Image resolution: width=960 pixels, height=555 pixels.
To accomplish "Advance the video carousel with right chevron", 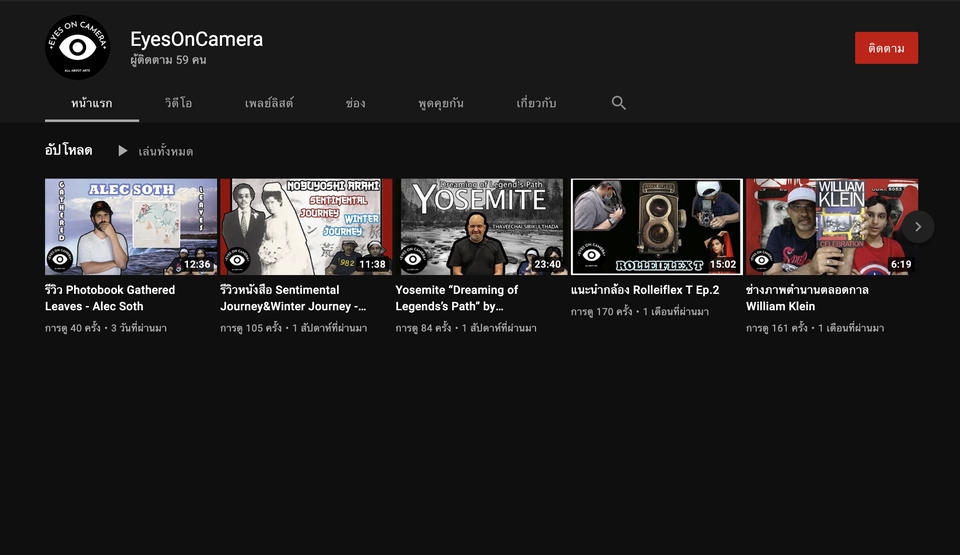I will point(918,227).
